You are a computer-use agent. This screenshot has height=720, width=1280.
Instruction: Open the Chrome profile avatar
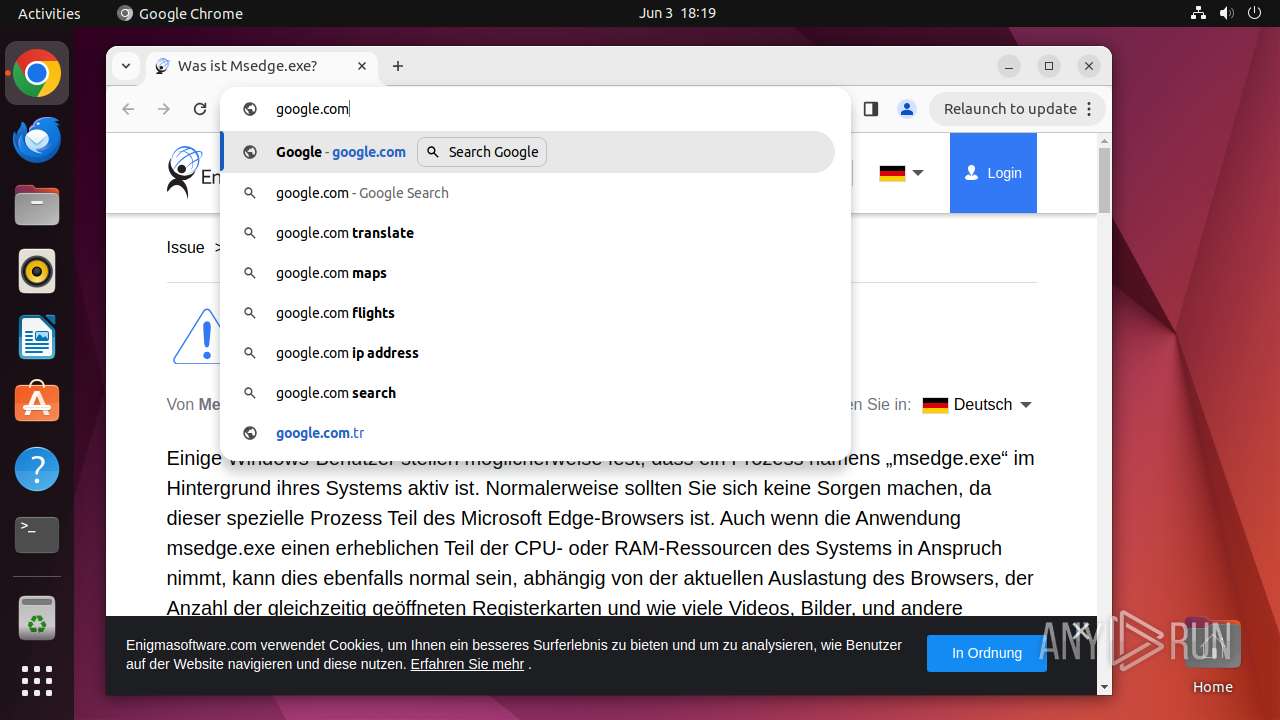point(907,109)
